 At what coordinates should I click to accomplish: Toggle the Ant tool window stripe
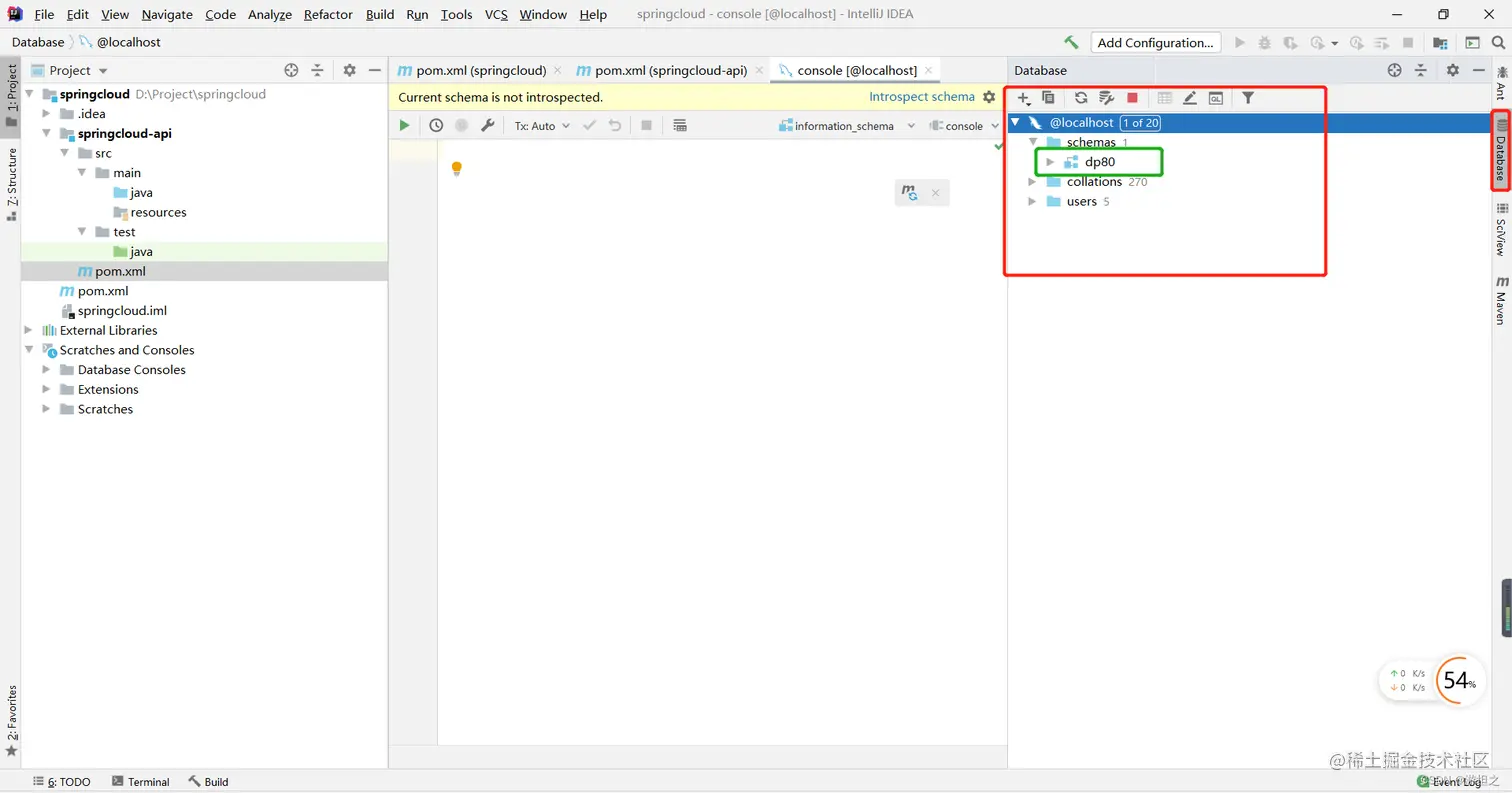click(x=1501, y=83)
